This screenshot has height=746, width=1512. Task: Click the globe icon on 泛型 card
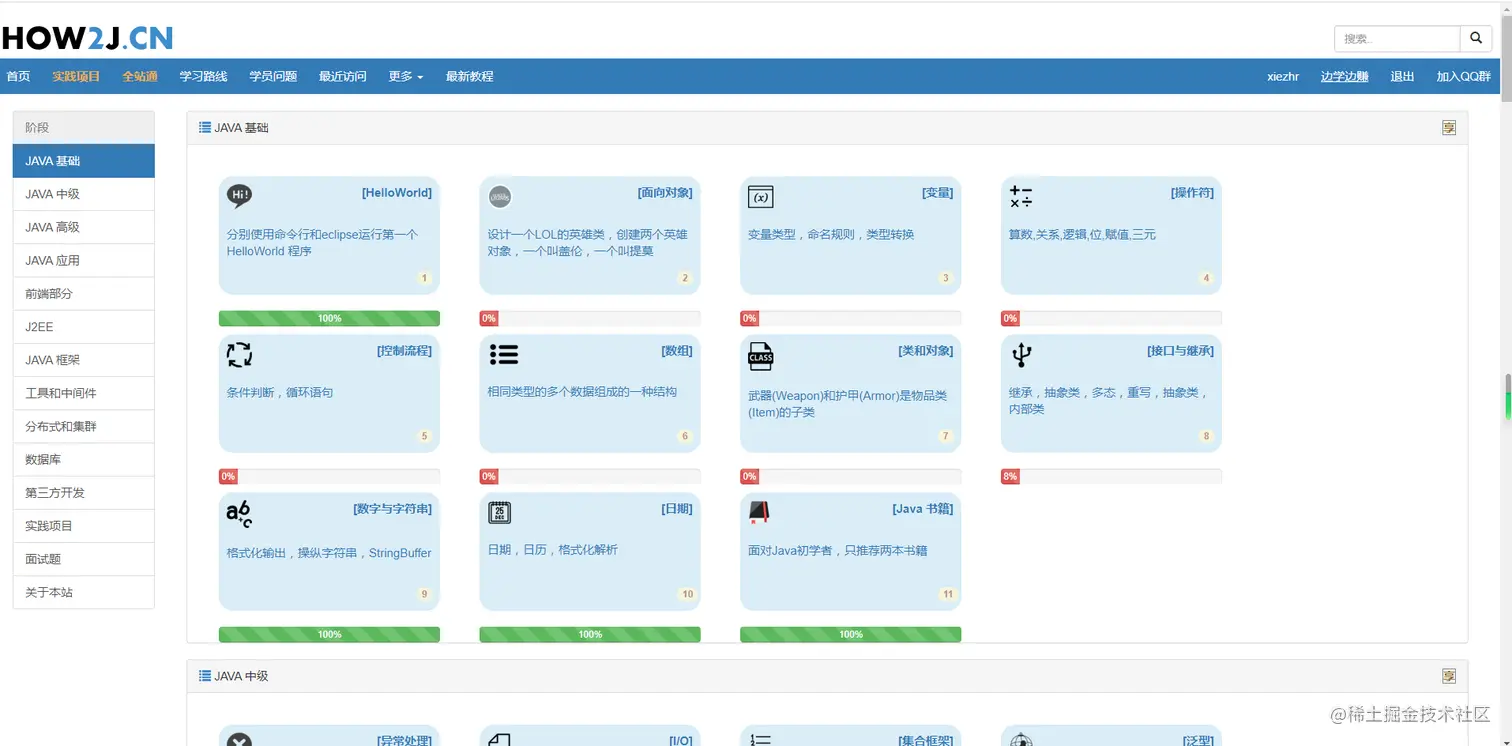click(x=1021, y=740)
